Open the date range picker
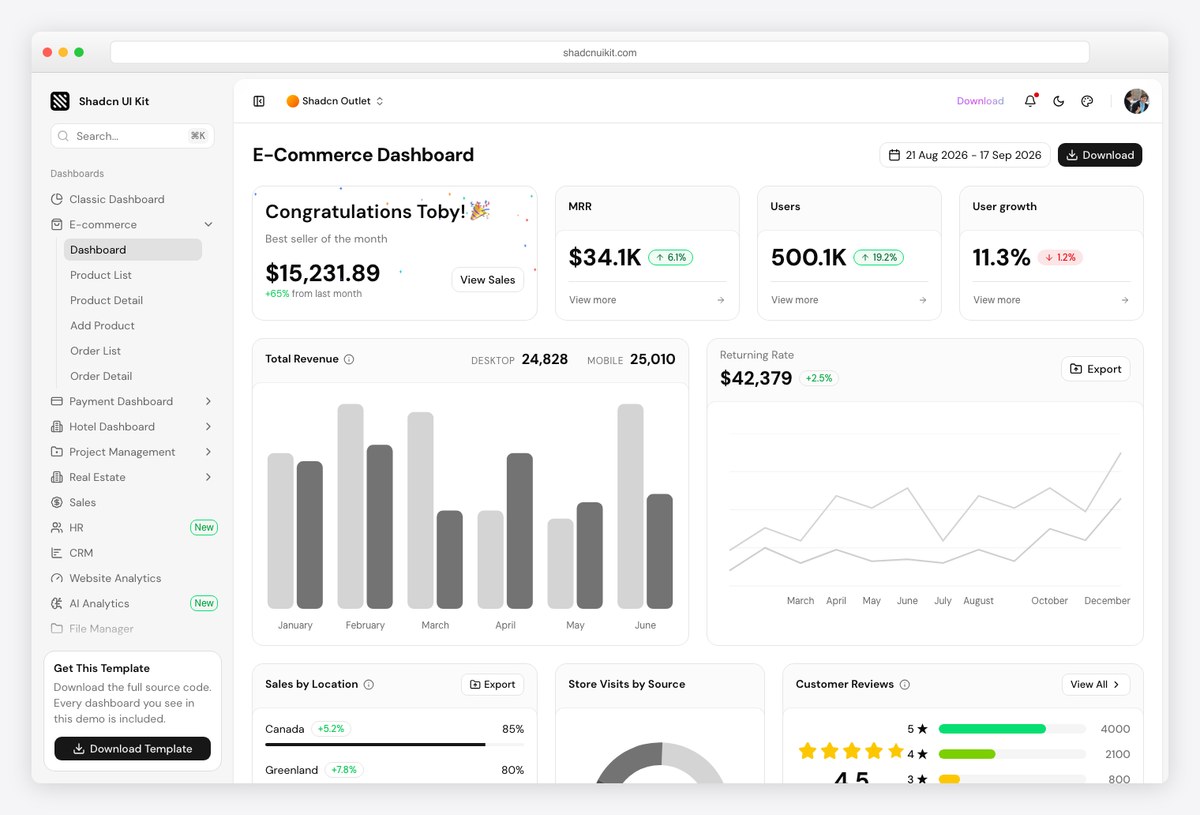The height and width of the screenshot is (815, 1200). click(965, 155)
